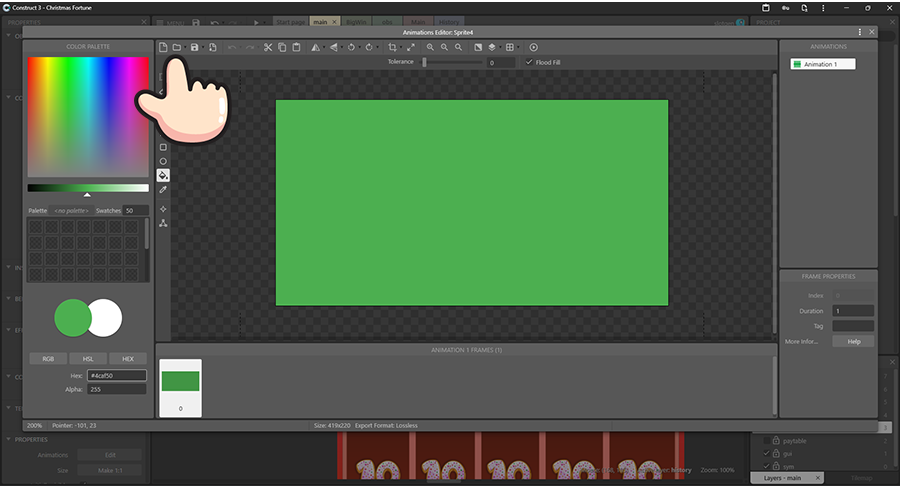Open the animations editor three-dot menu
Viewport: 900px width, 488px height.
pos(860,32)
